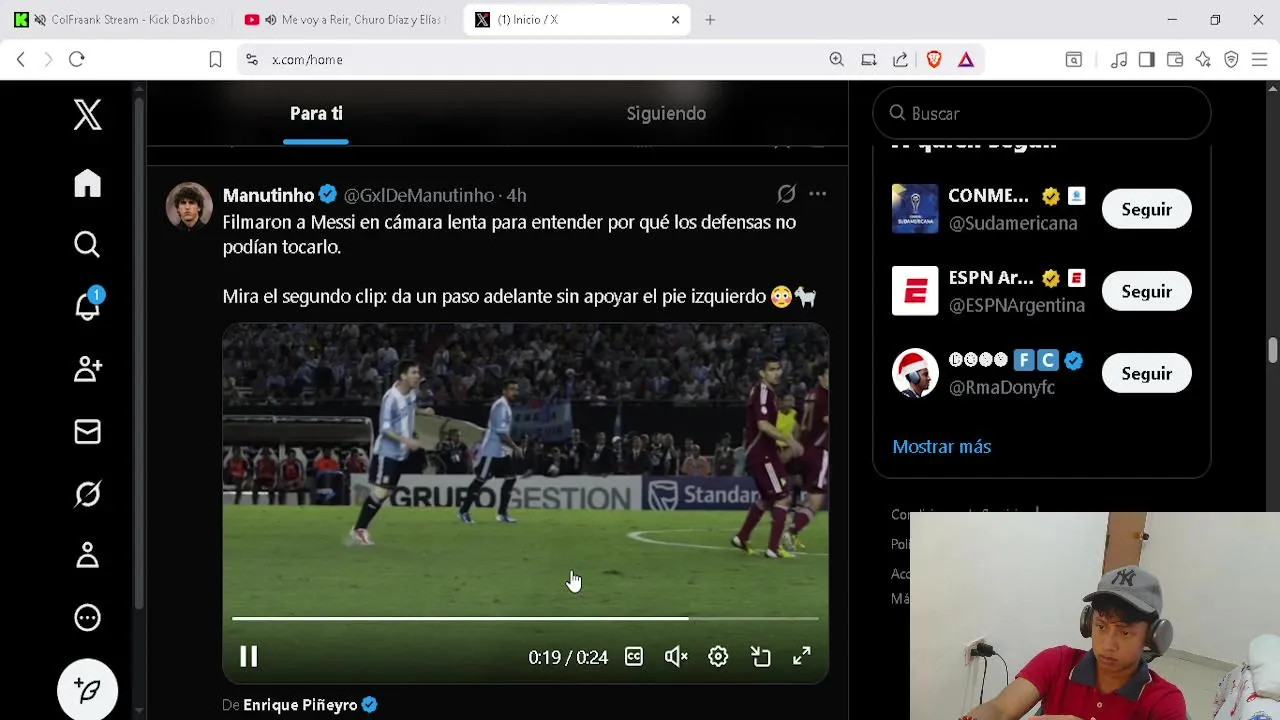Close the Inicio / X browser tab

(675, 19)
